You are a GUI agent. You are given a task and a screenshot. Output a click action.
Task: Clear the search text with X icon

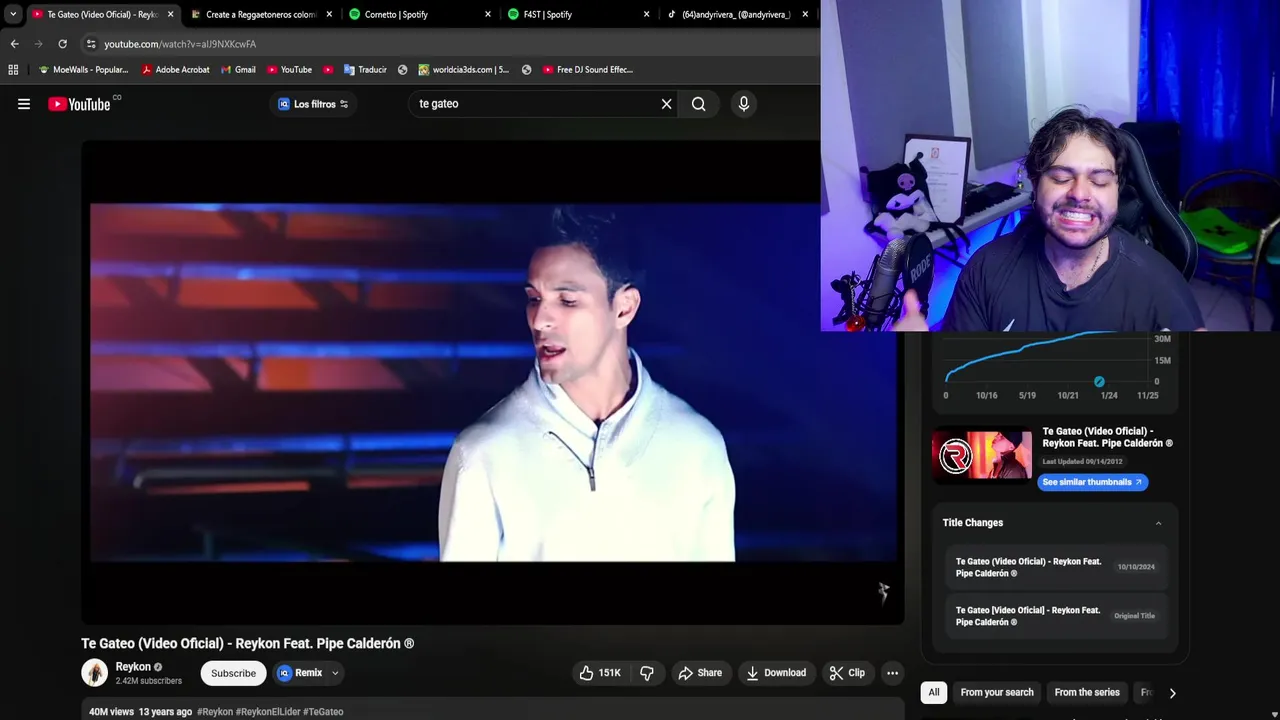tap(667, 104)
